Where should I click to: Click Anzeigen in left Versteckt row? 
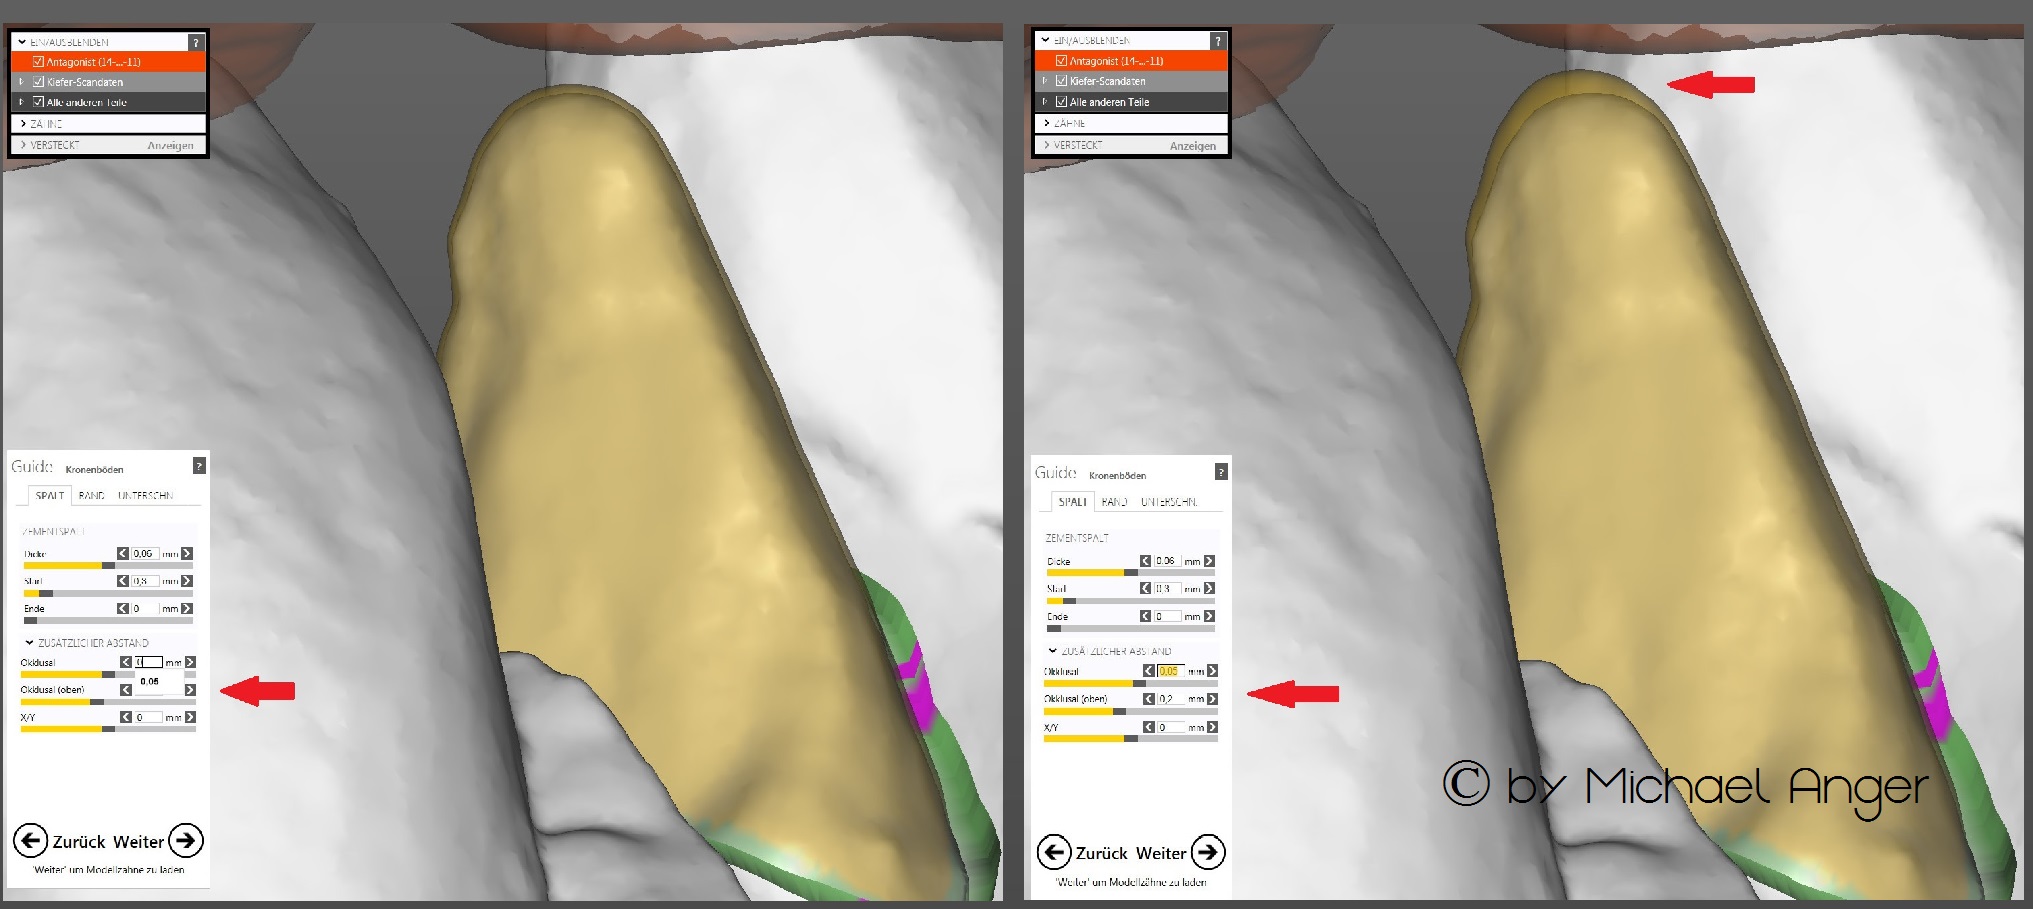[170, 146]
